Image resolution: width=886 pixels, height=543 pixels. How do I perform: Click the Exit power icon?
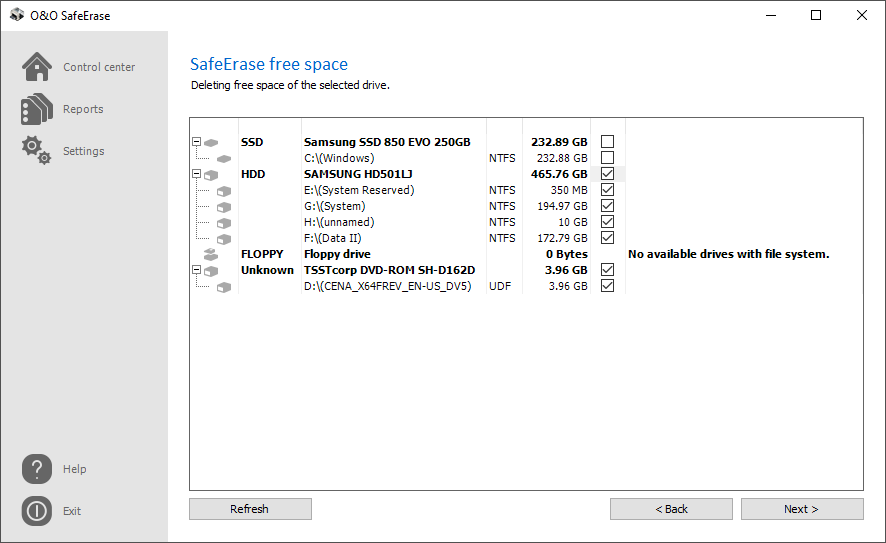(x=37, y=511)
